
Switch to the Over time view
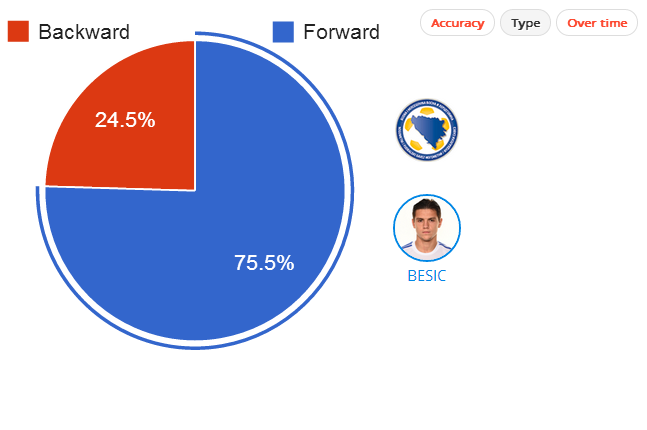click(597, 23)
